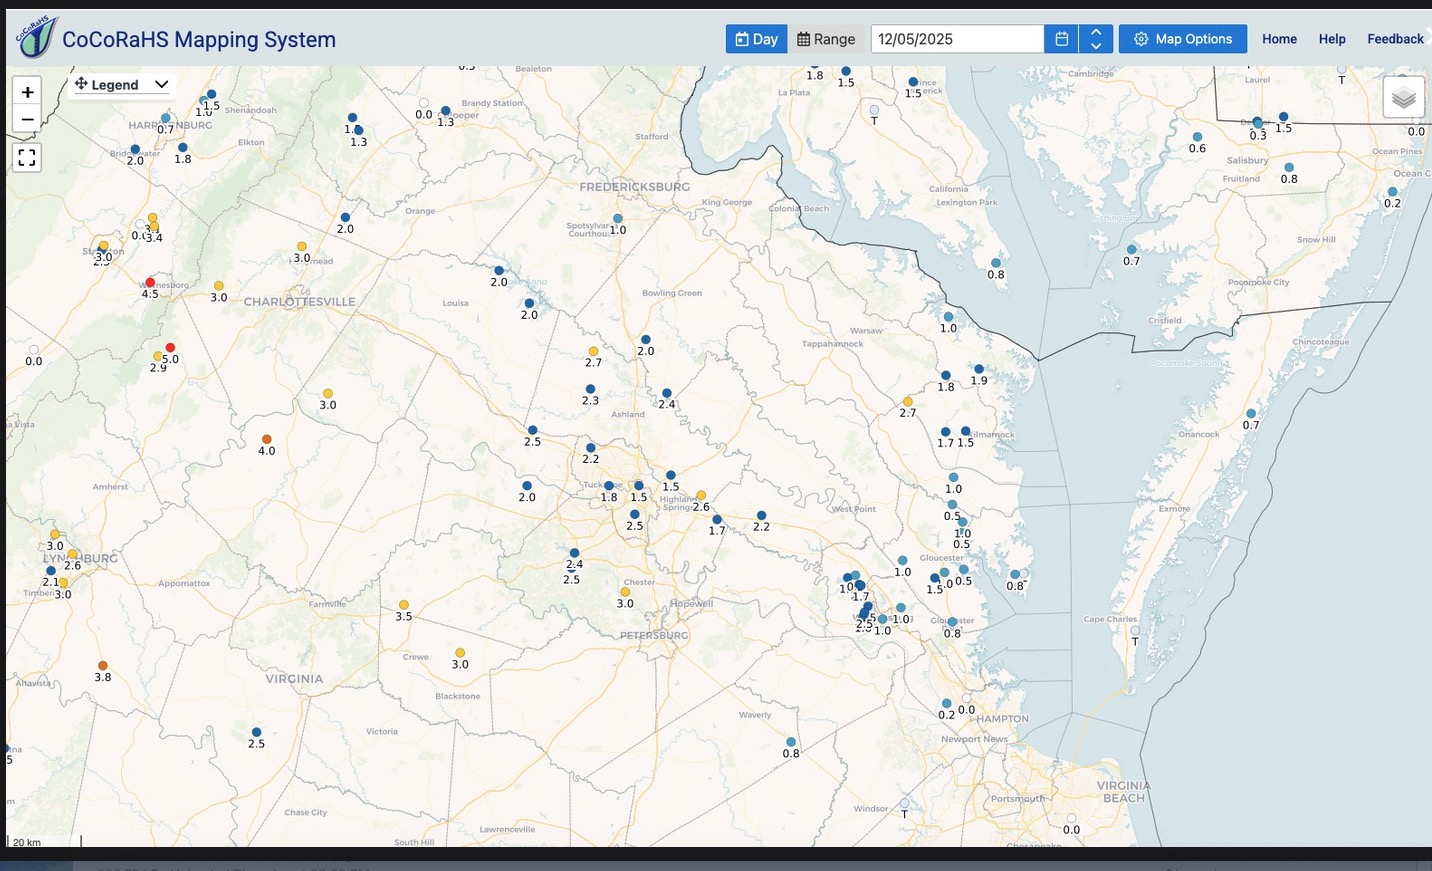Click the CoCoRaHS logo
Viewport: 1432px width, 871px height.
pos(37,38)
